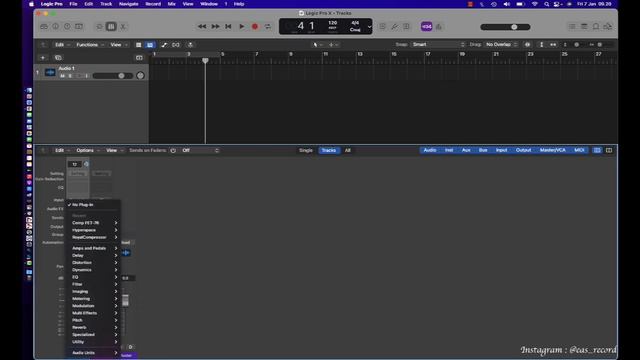The width and height of the screenshot is (640, 360).
Task: Open Smart Controls from the control bar
Action: pos(99,27)
